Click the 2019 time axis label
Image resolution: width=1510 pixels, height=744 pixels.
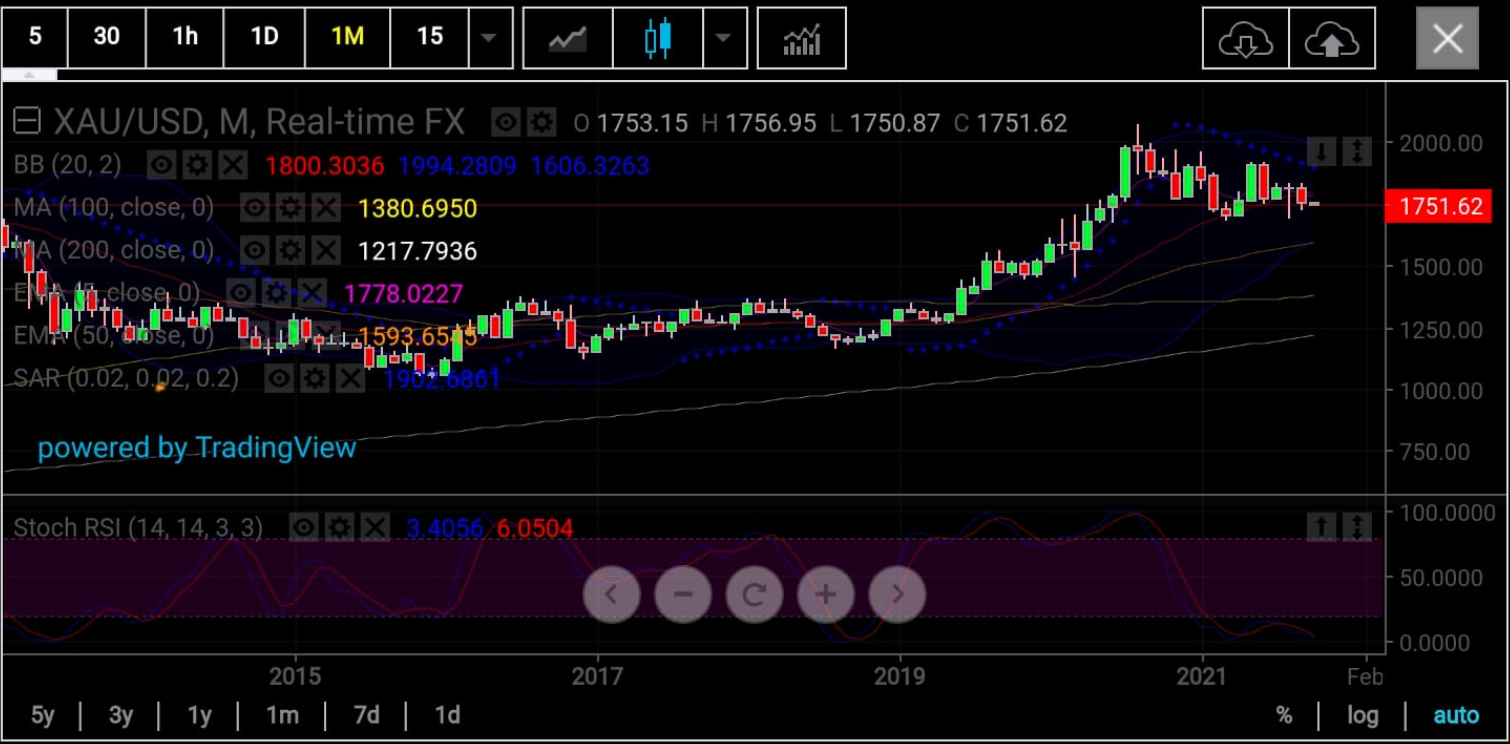(x=900, y=677)
